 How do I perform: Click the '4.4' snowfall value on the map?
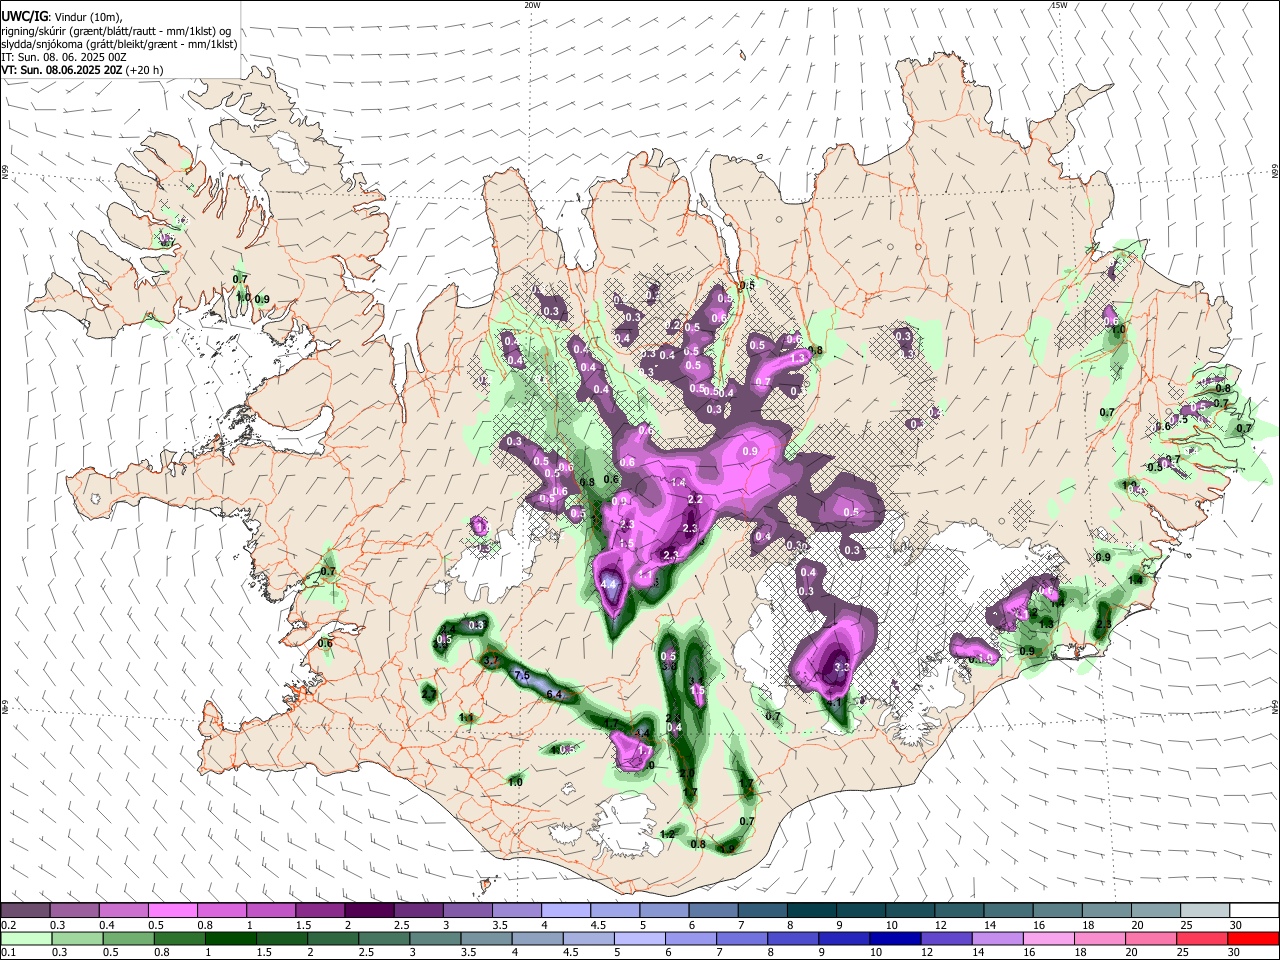pos(608,583)
